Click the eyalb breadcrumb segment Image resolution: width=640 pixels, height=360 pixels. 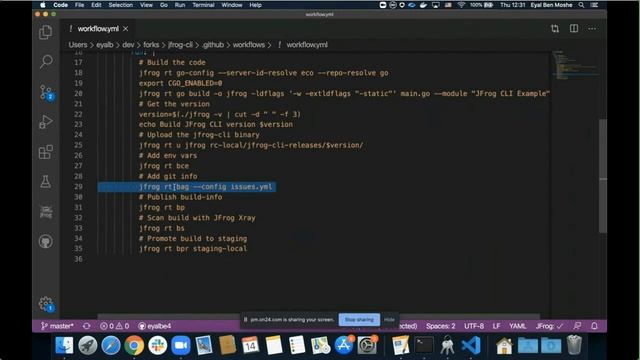(105, 45)
